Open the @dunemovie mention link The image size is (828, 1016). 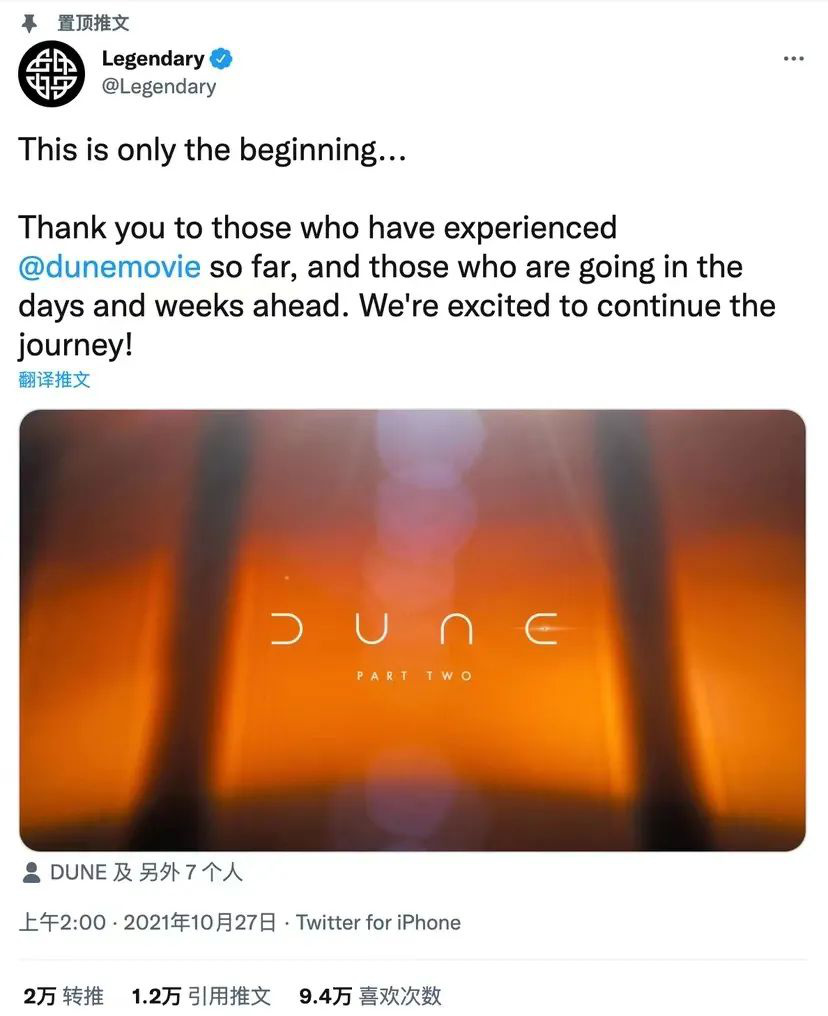click(109, 267)
